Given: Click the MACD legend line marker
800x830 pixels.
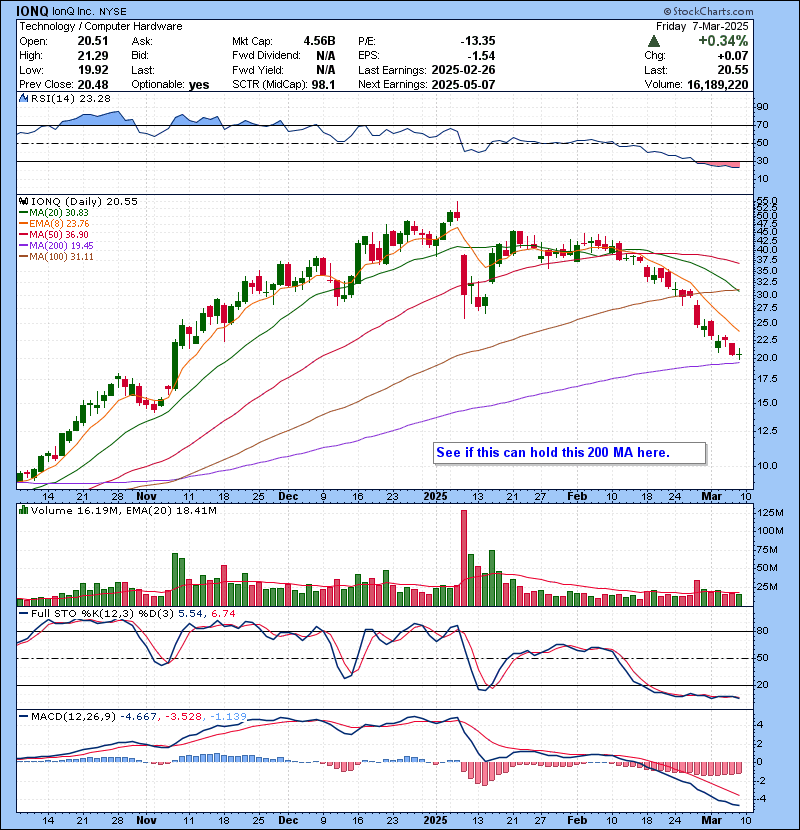Looking at the screenshot, I should click(x=23, y=717).
